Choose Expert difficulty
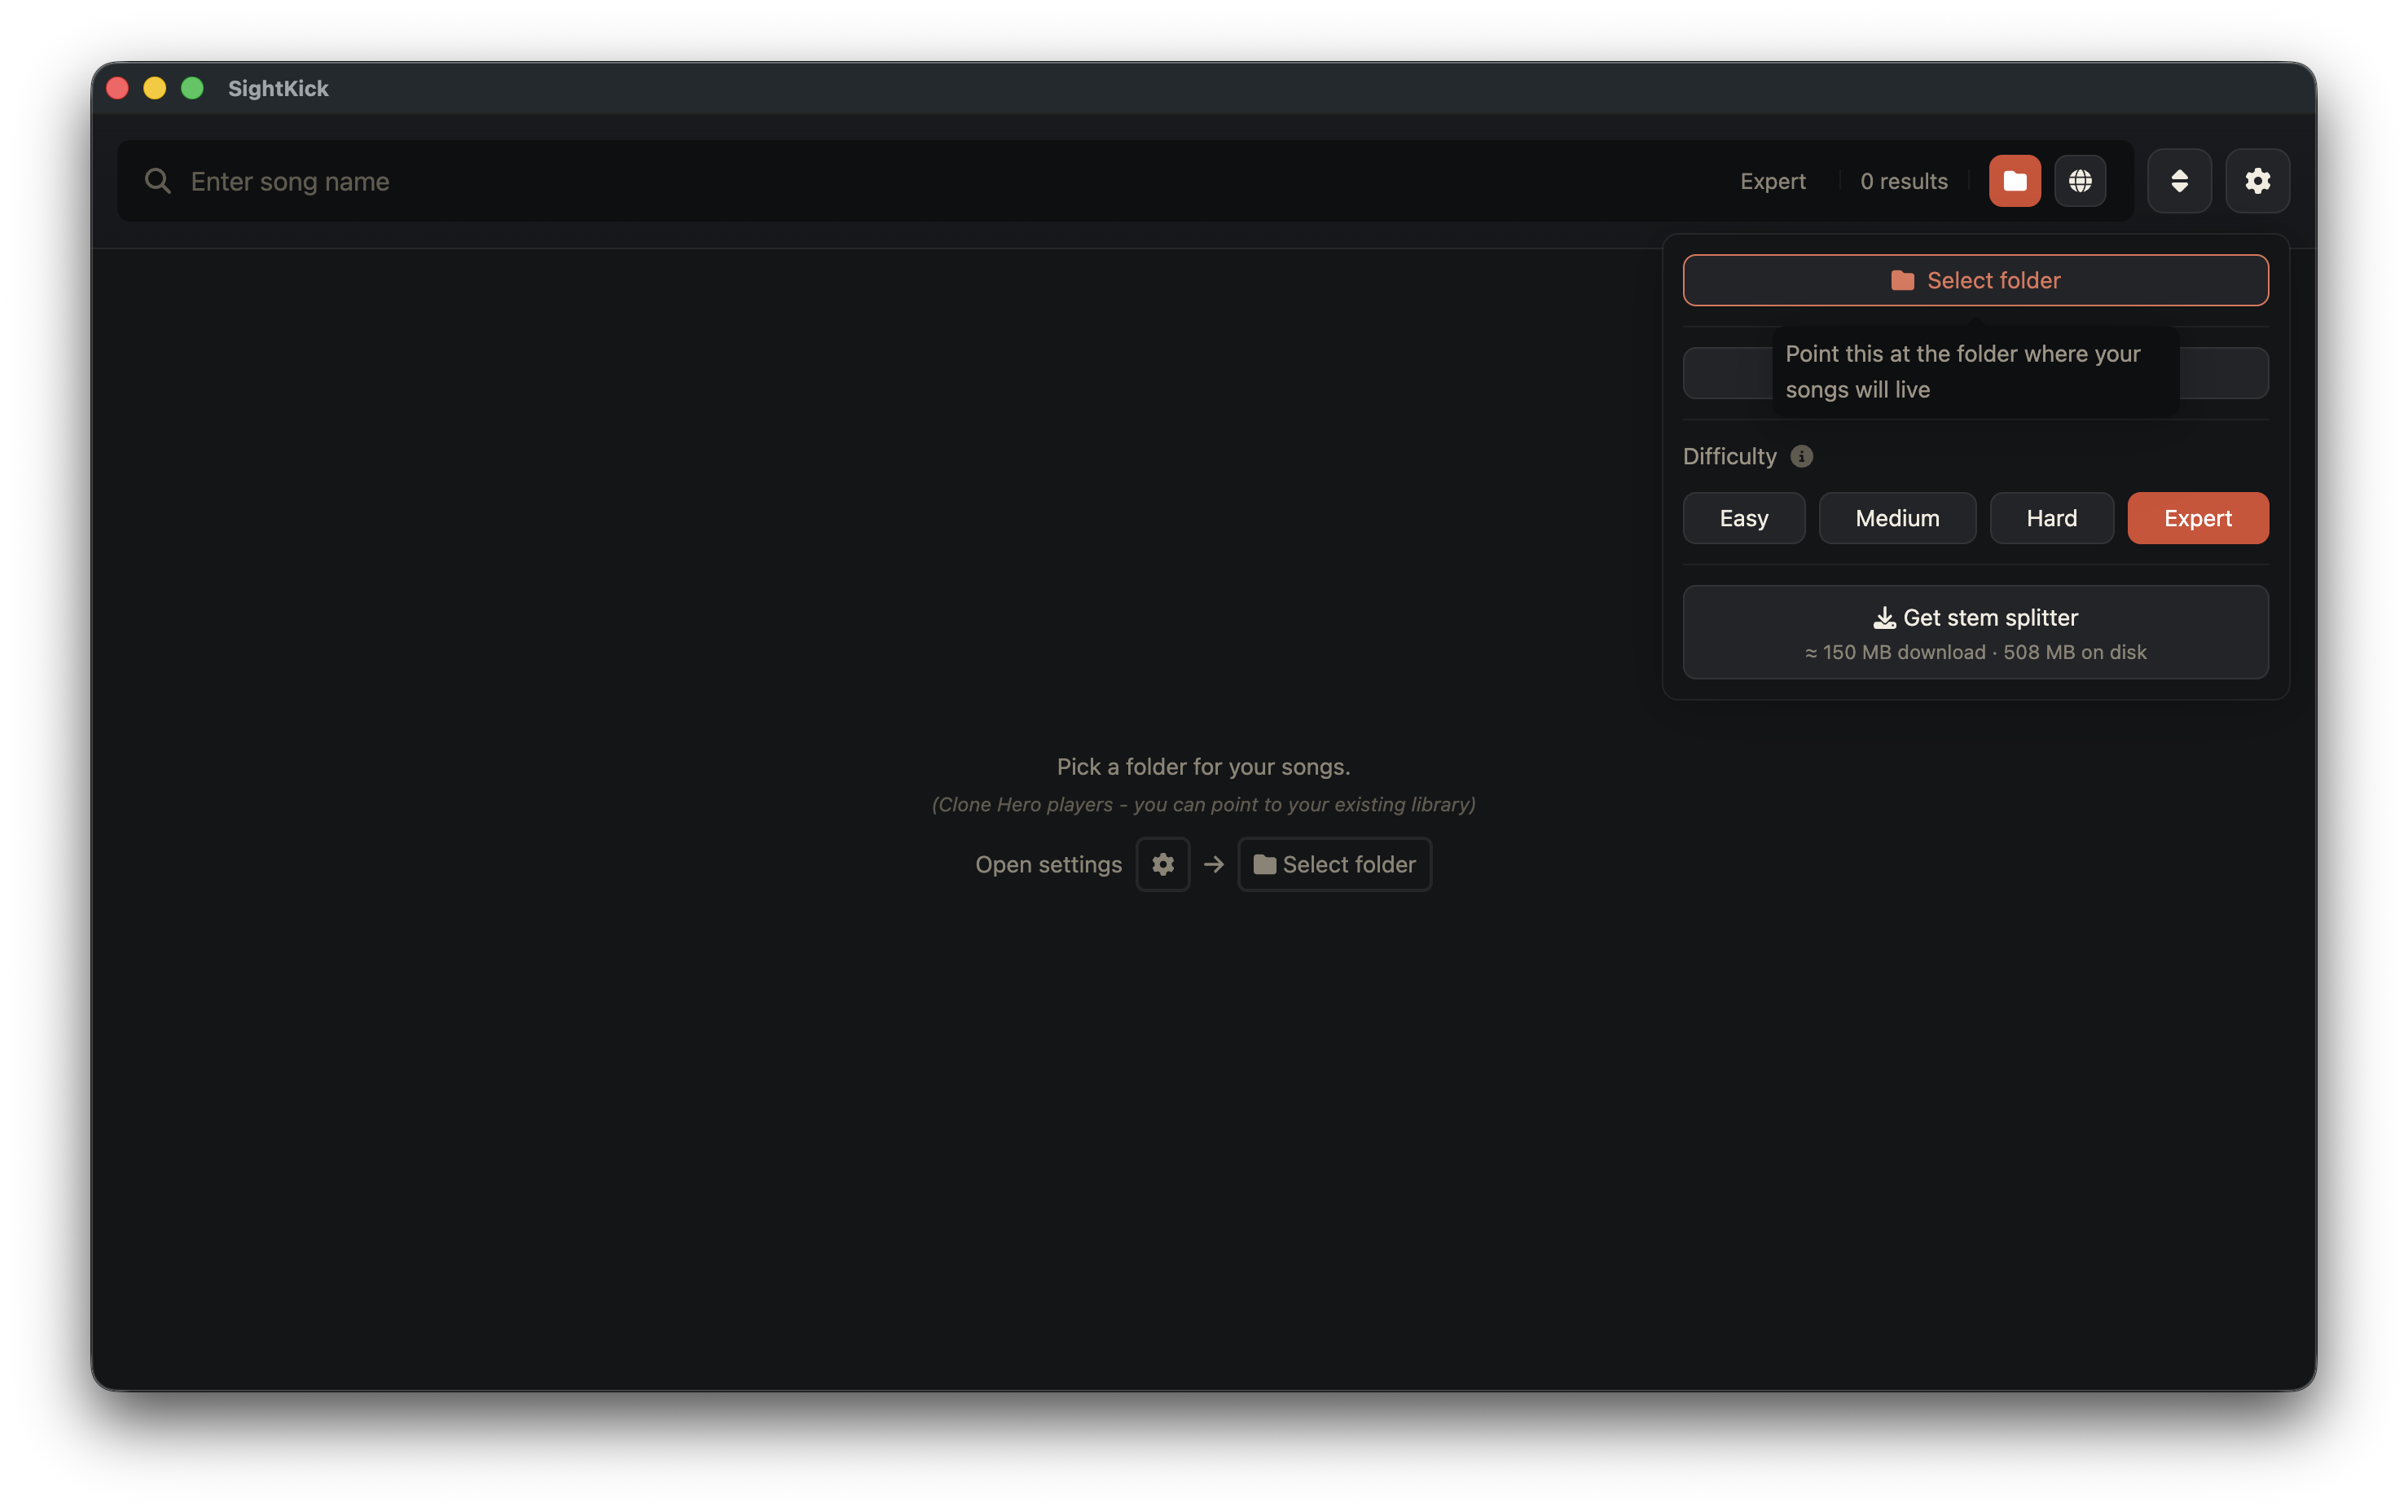Viewport: 2408px width, 1512px height. pyautogui.click(x=2197, y=518)
